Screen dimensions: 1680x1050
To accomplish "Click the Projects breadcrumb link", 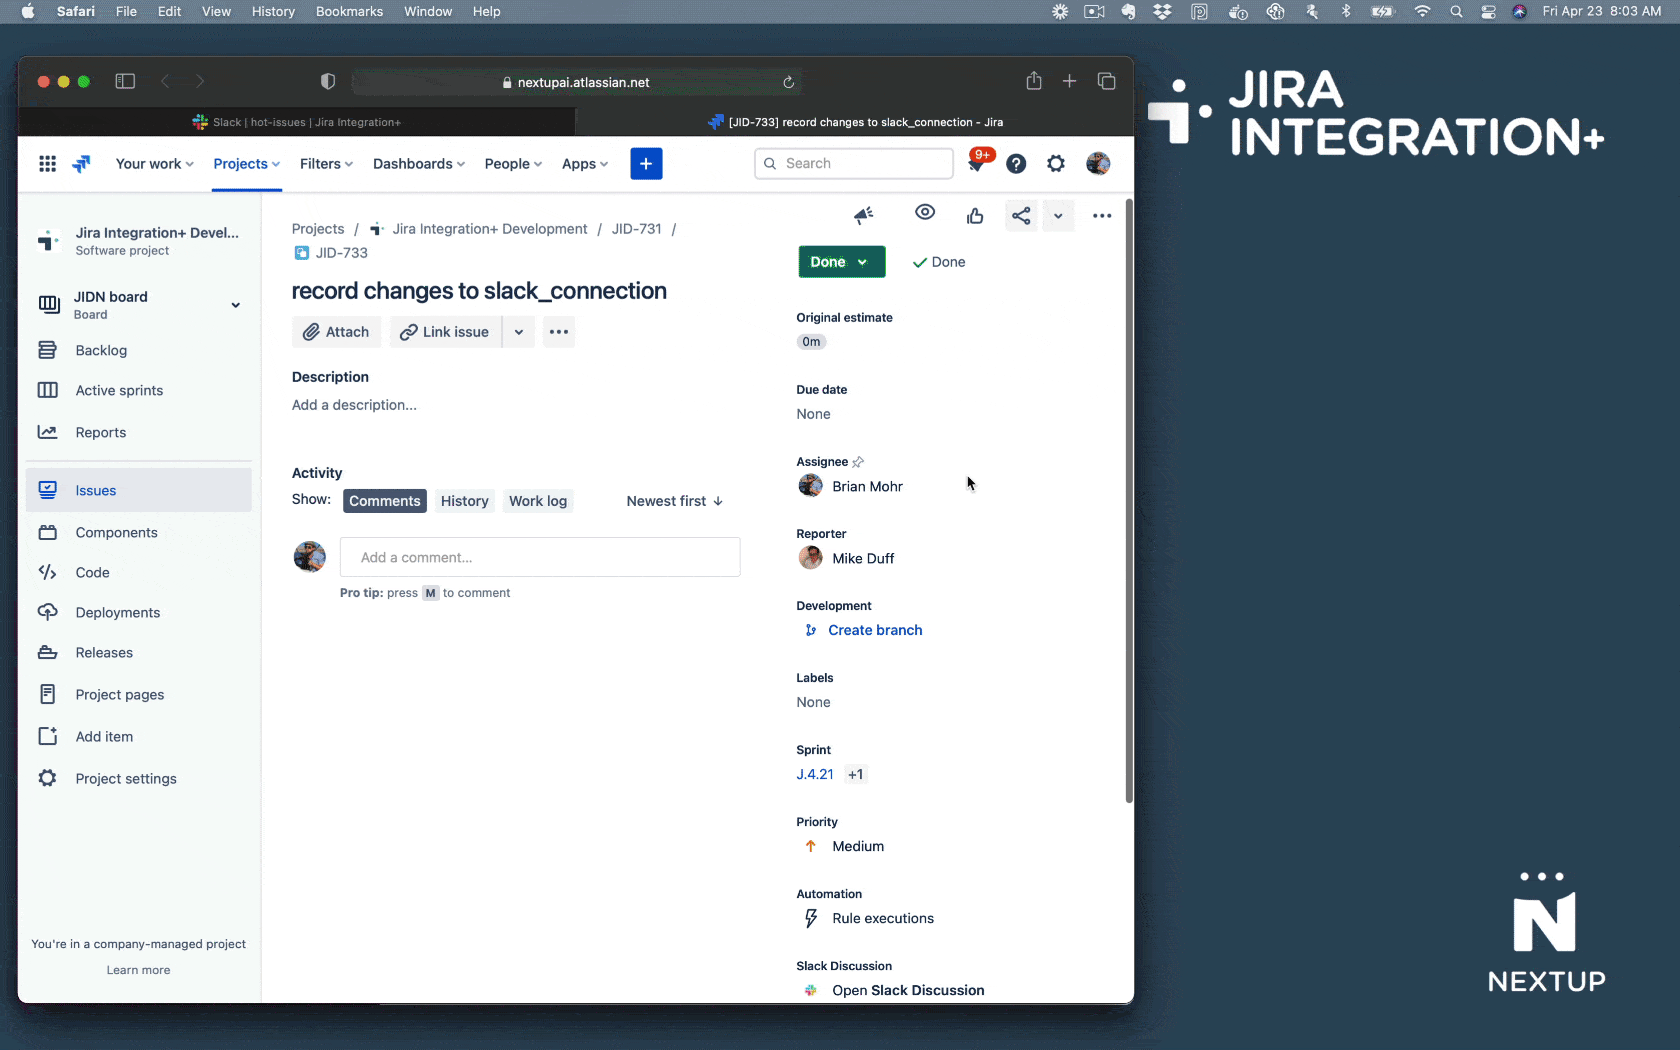I will tap(318, 229).
